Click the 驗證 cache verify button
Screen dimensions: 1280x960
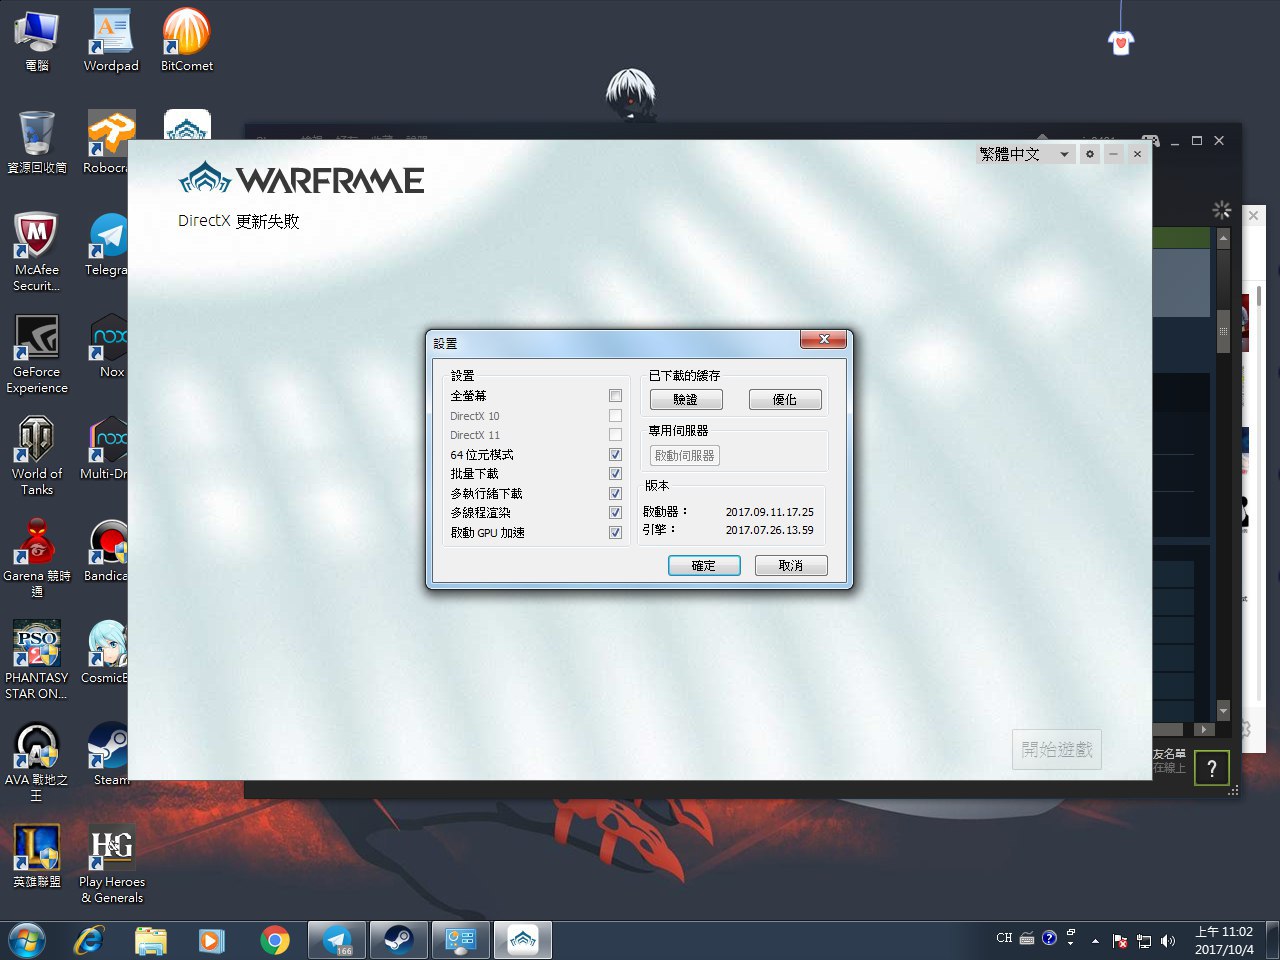click(685, 400)
